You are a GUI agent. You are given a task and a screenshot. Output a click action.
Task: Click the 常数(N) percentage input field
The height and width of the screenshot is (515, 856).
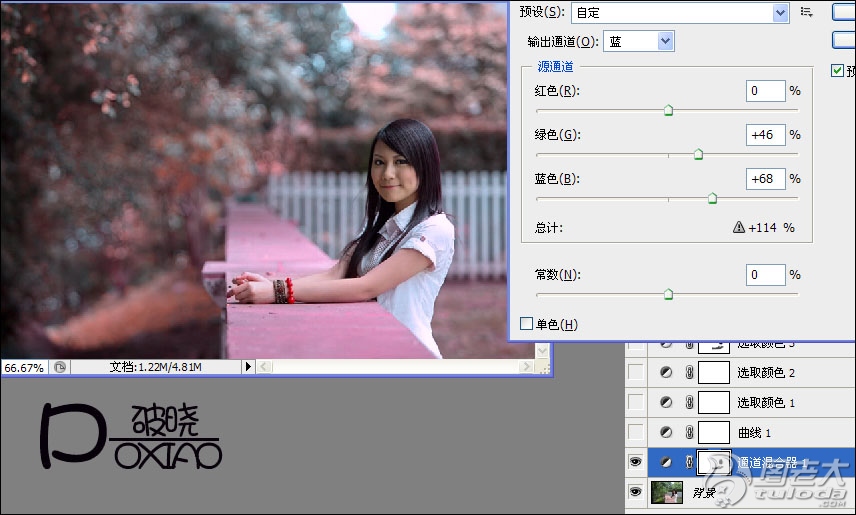[x=765, y=275]
